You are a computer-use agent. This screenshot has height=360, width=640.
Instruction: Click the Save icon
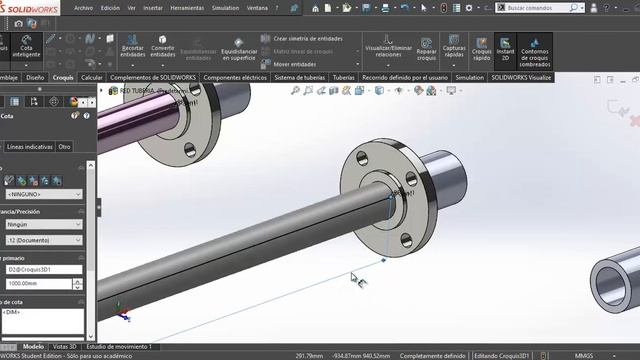coord(366,8)
